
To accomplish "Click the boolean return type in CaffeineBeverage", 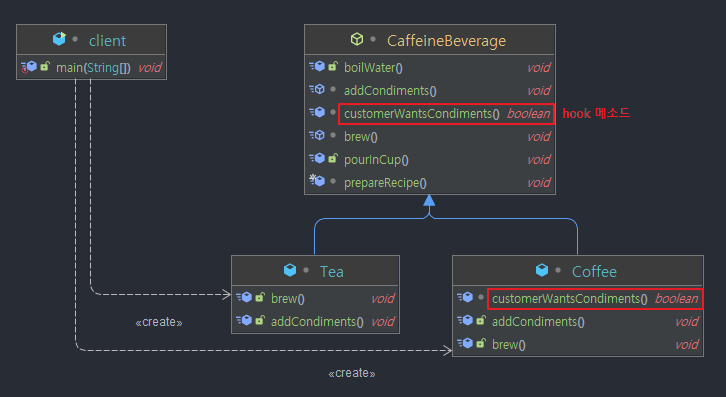I will click(528, 114).
